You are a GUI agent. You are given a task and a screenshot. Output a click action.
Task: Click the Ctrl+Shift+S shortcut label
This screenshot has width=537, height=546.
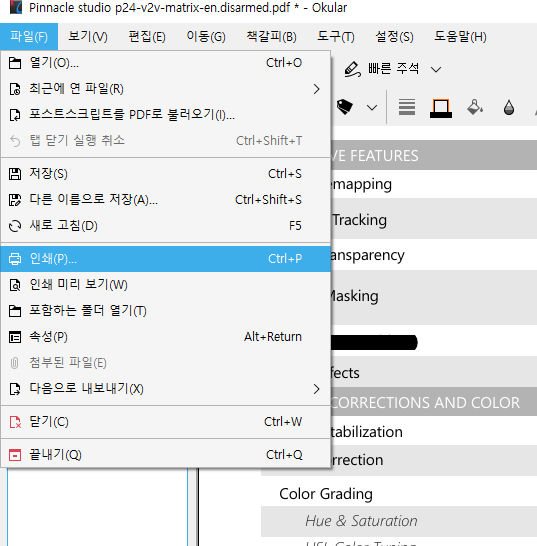pyautogui.click(x=268, y=200)
